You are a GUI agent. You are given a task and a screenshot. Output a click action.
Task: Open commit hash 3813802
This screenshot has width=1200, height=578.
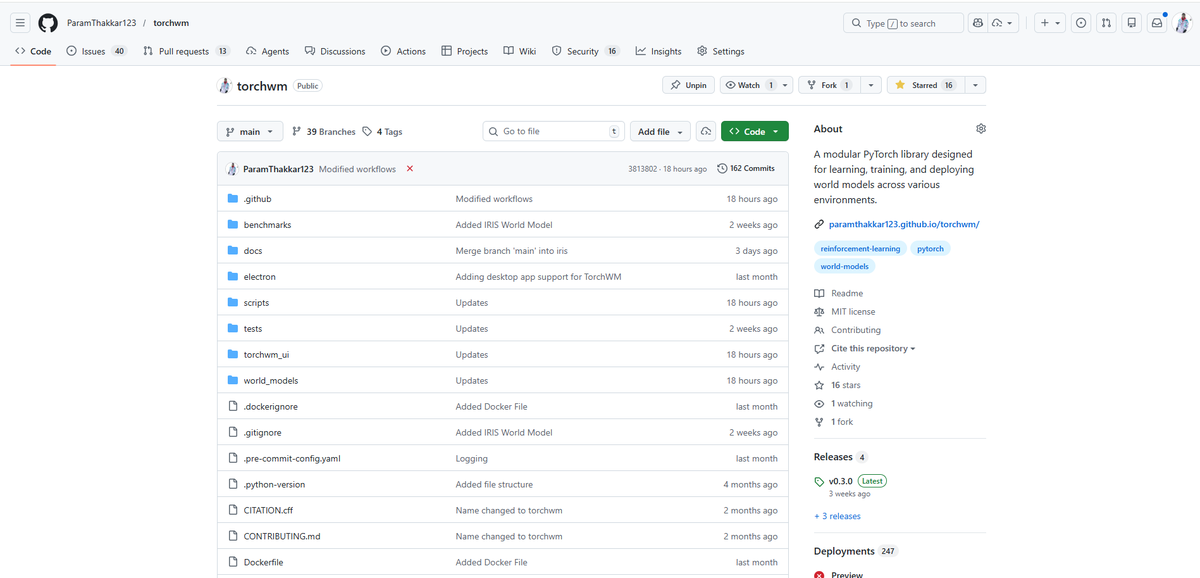pos(643,169)
